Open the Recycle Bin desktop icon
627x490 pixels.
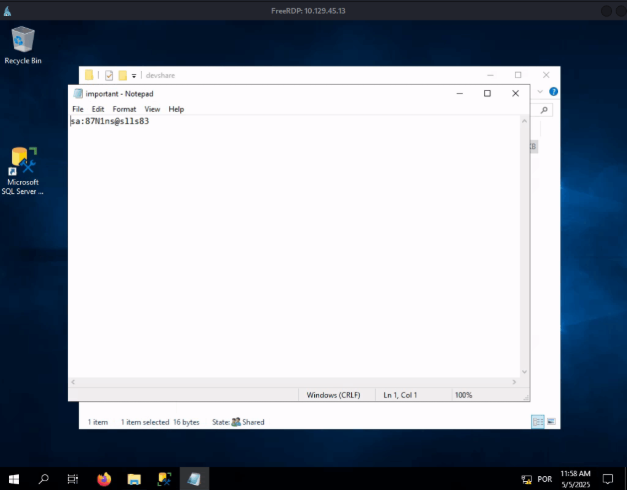pos(22,45)
